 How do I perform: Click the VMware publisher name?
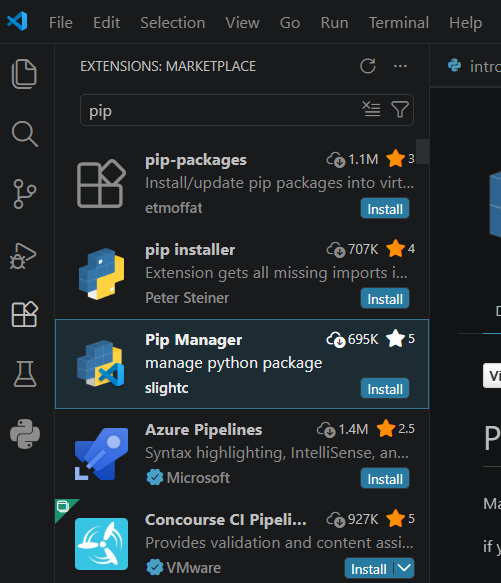click(193, 568)
